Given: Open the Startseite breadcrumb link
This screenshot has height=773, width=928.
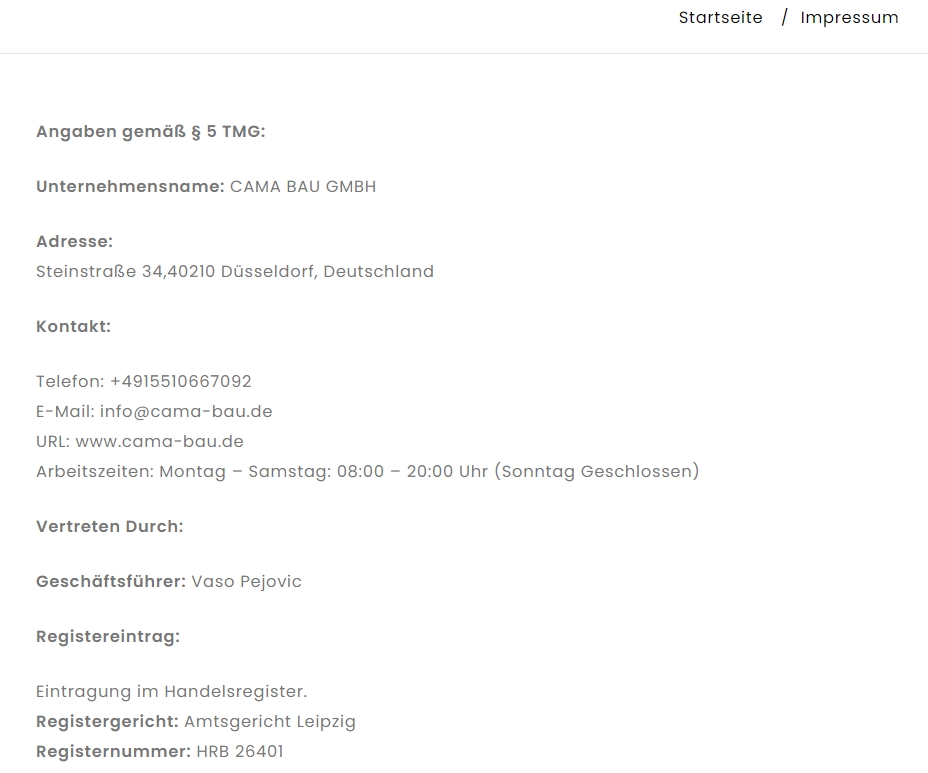Looking at the screenshot, I should coord(720,18).
